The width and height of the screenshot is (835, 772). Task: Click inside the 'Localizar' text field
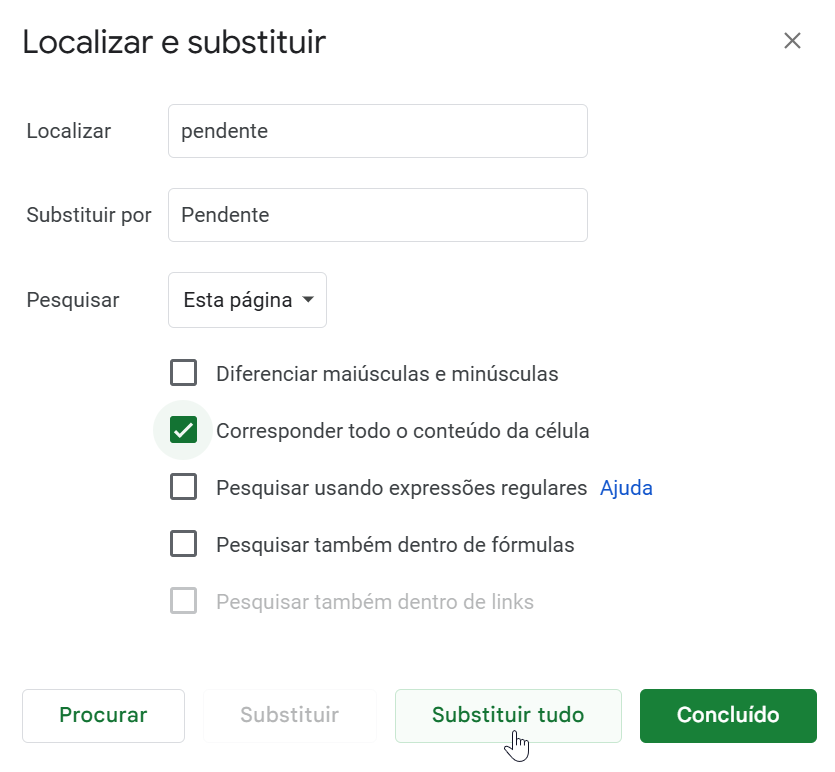[x=377, y=130]
